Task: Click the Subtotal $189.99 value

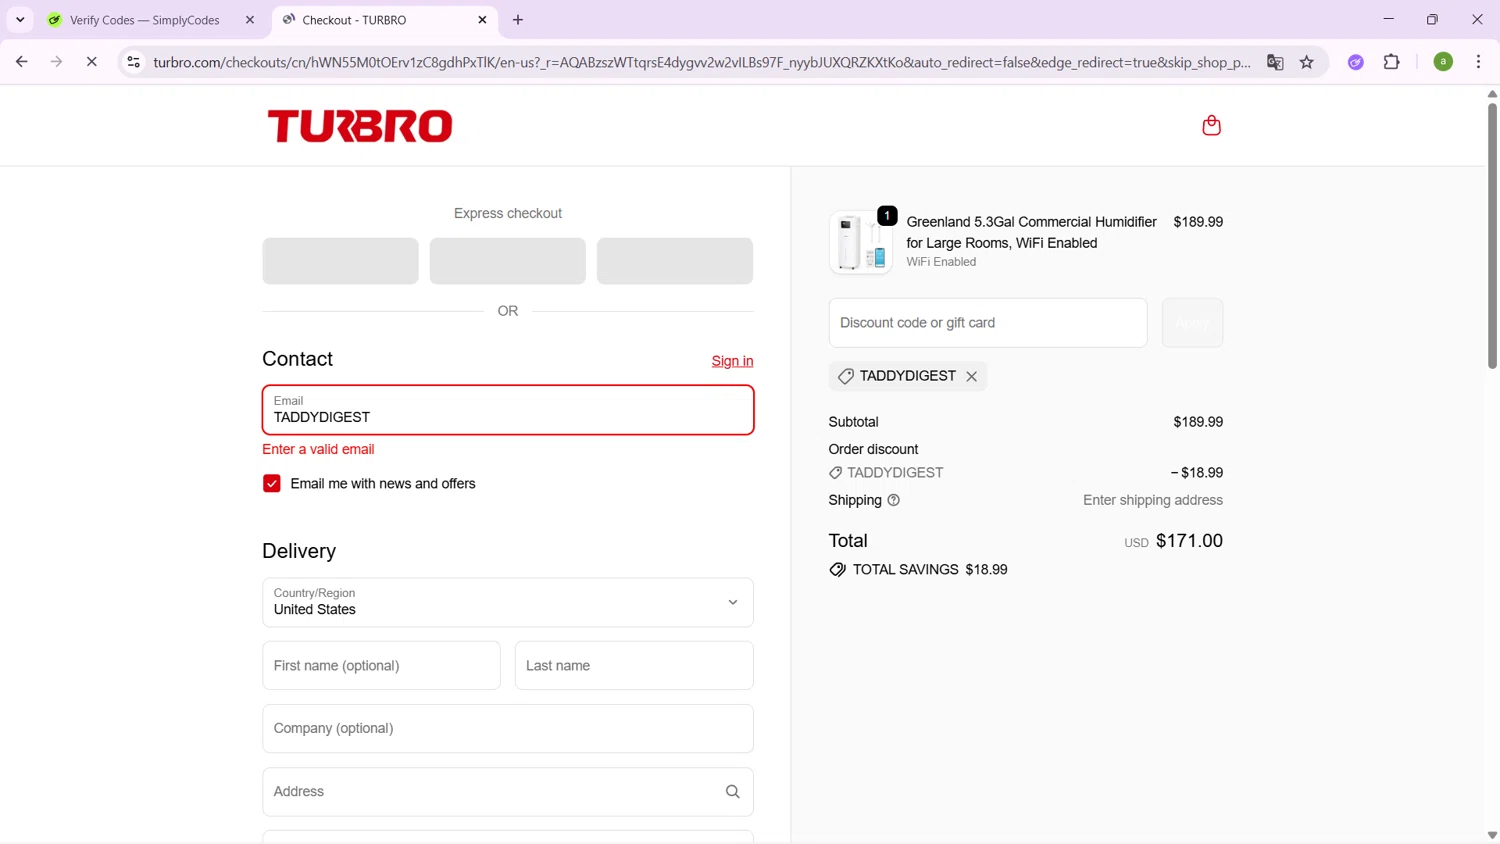Action: pos(1198,422)
